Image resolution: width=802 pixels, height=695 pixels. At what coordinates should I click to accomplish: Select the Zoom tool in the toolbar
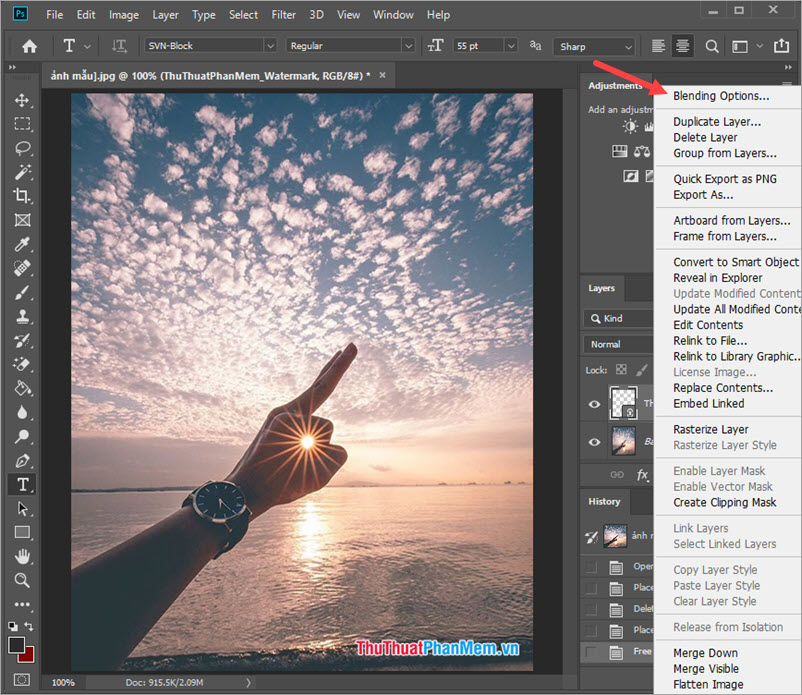tap(22, 579)
